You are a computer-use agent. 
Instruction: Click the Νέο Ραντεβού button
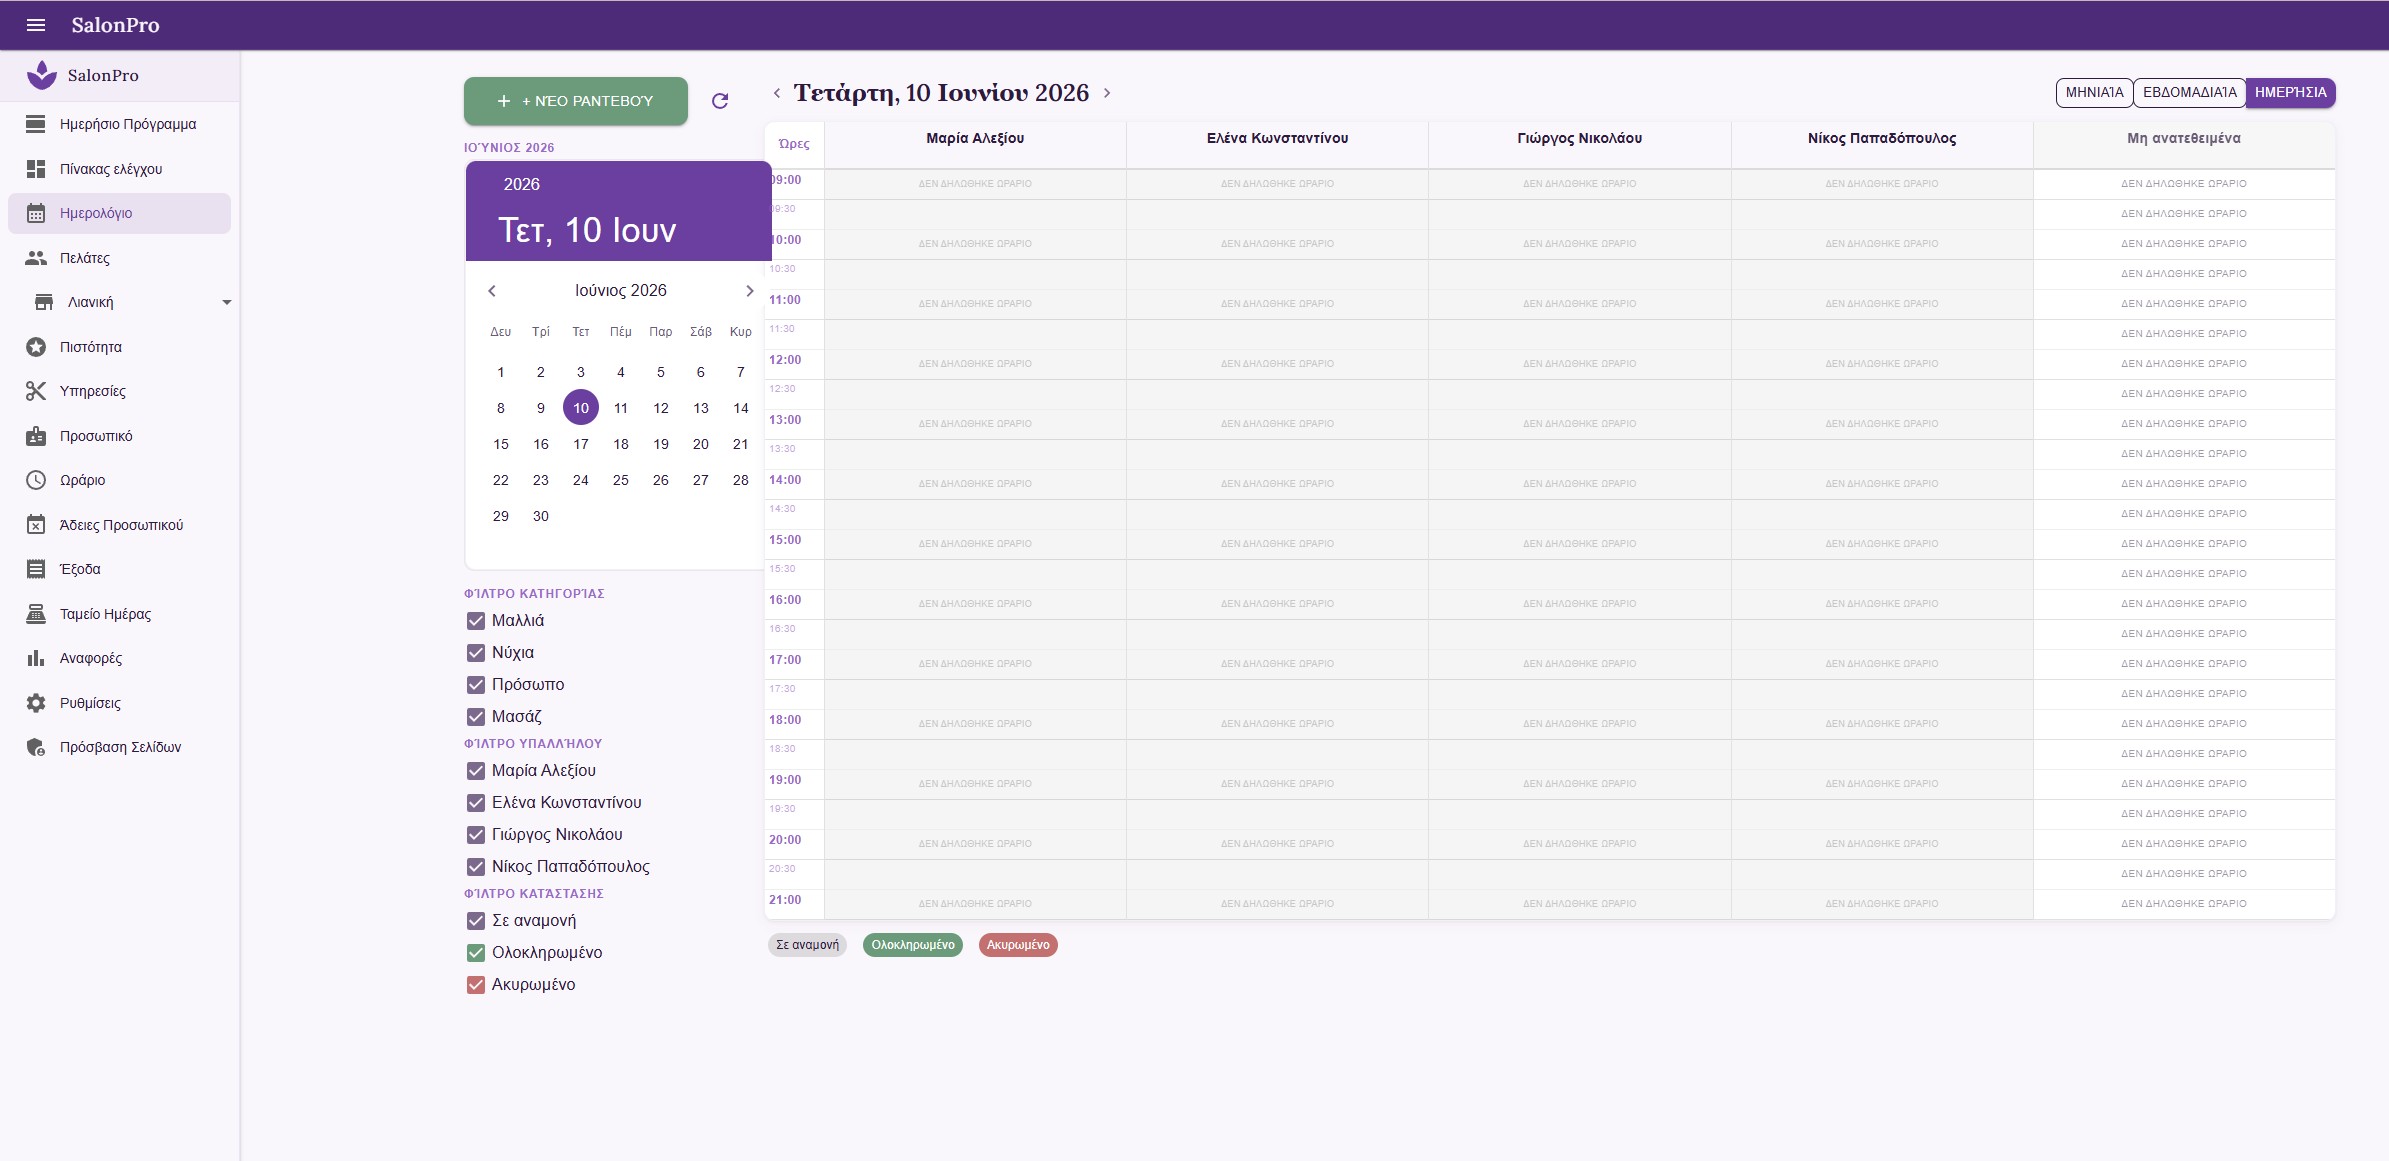click(x=576, y=101)
